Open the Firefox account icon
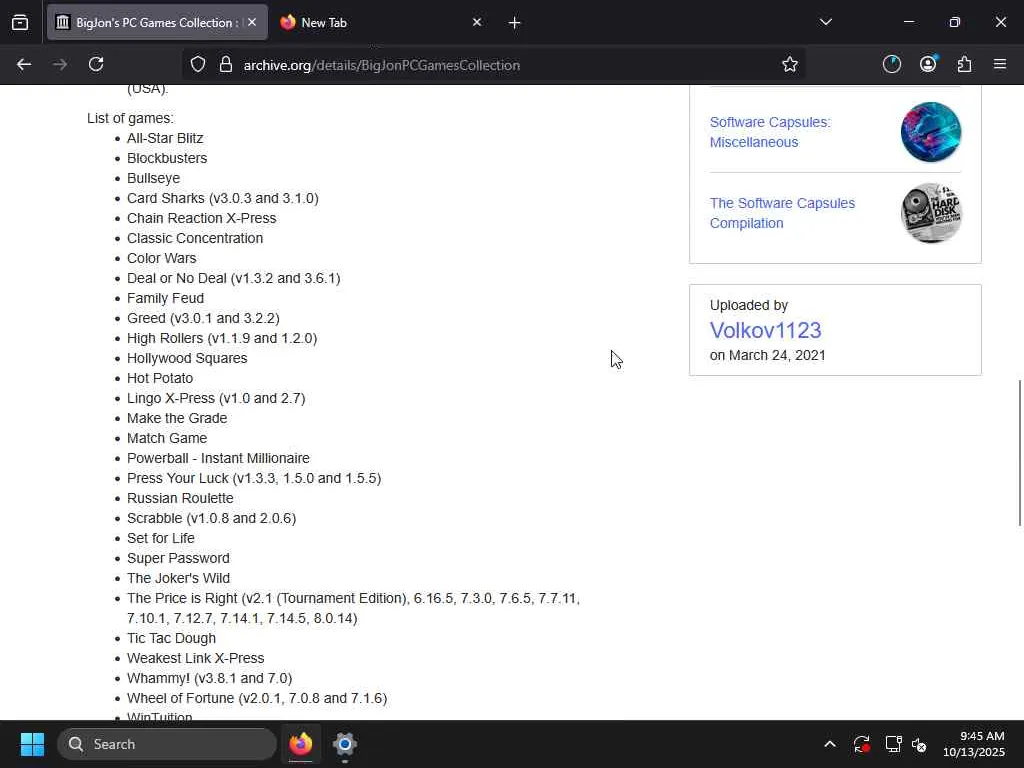The height and width of the screenshot is (768, 1024). coord(928,64)
